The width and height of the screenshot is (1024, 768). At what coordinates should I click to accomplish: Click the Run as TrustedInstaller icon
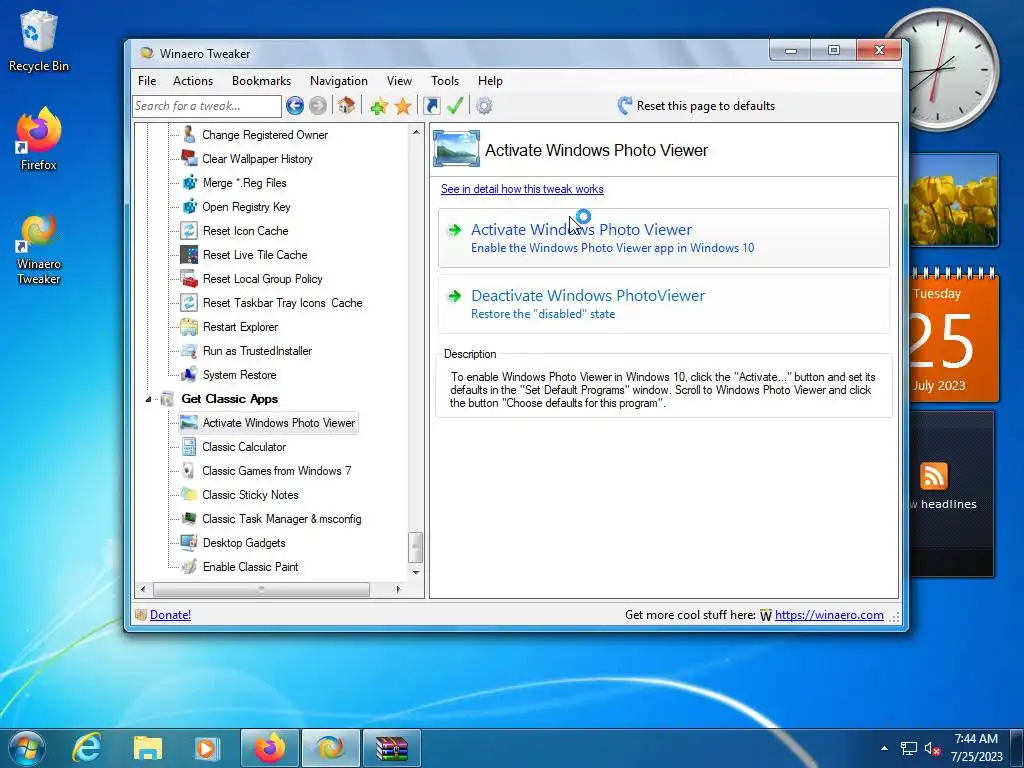click(189, 351)
